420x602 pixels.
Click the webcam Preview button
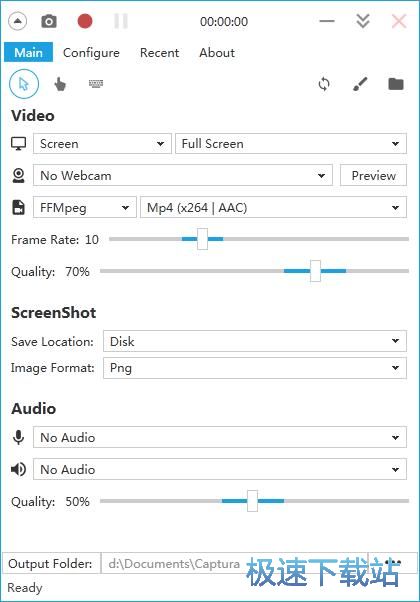[x=374, y=176]
